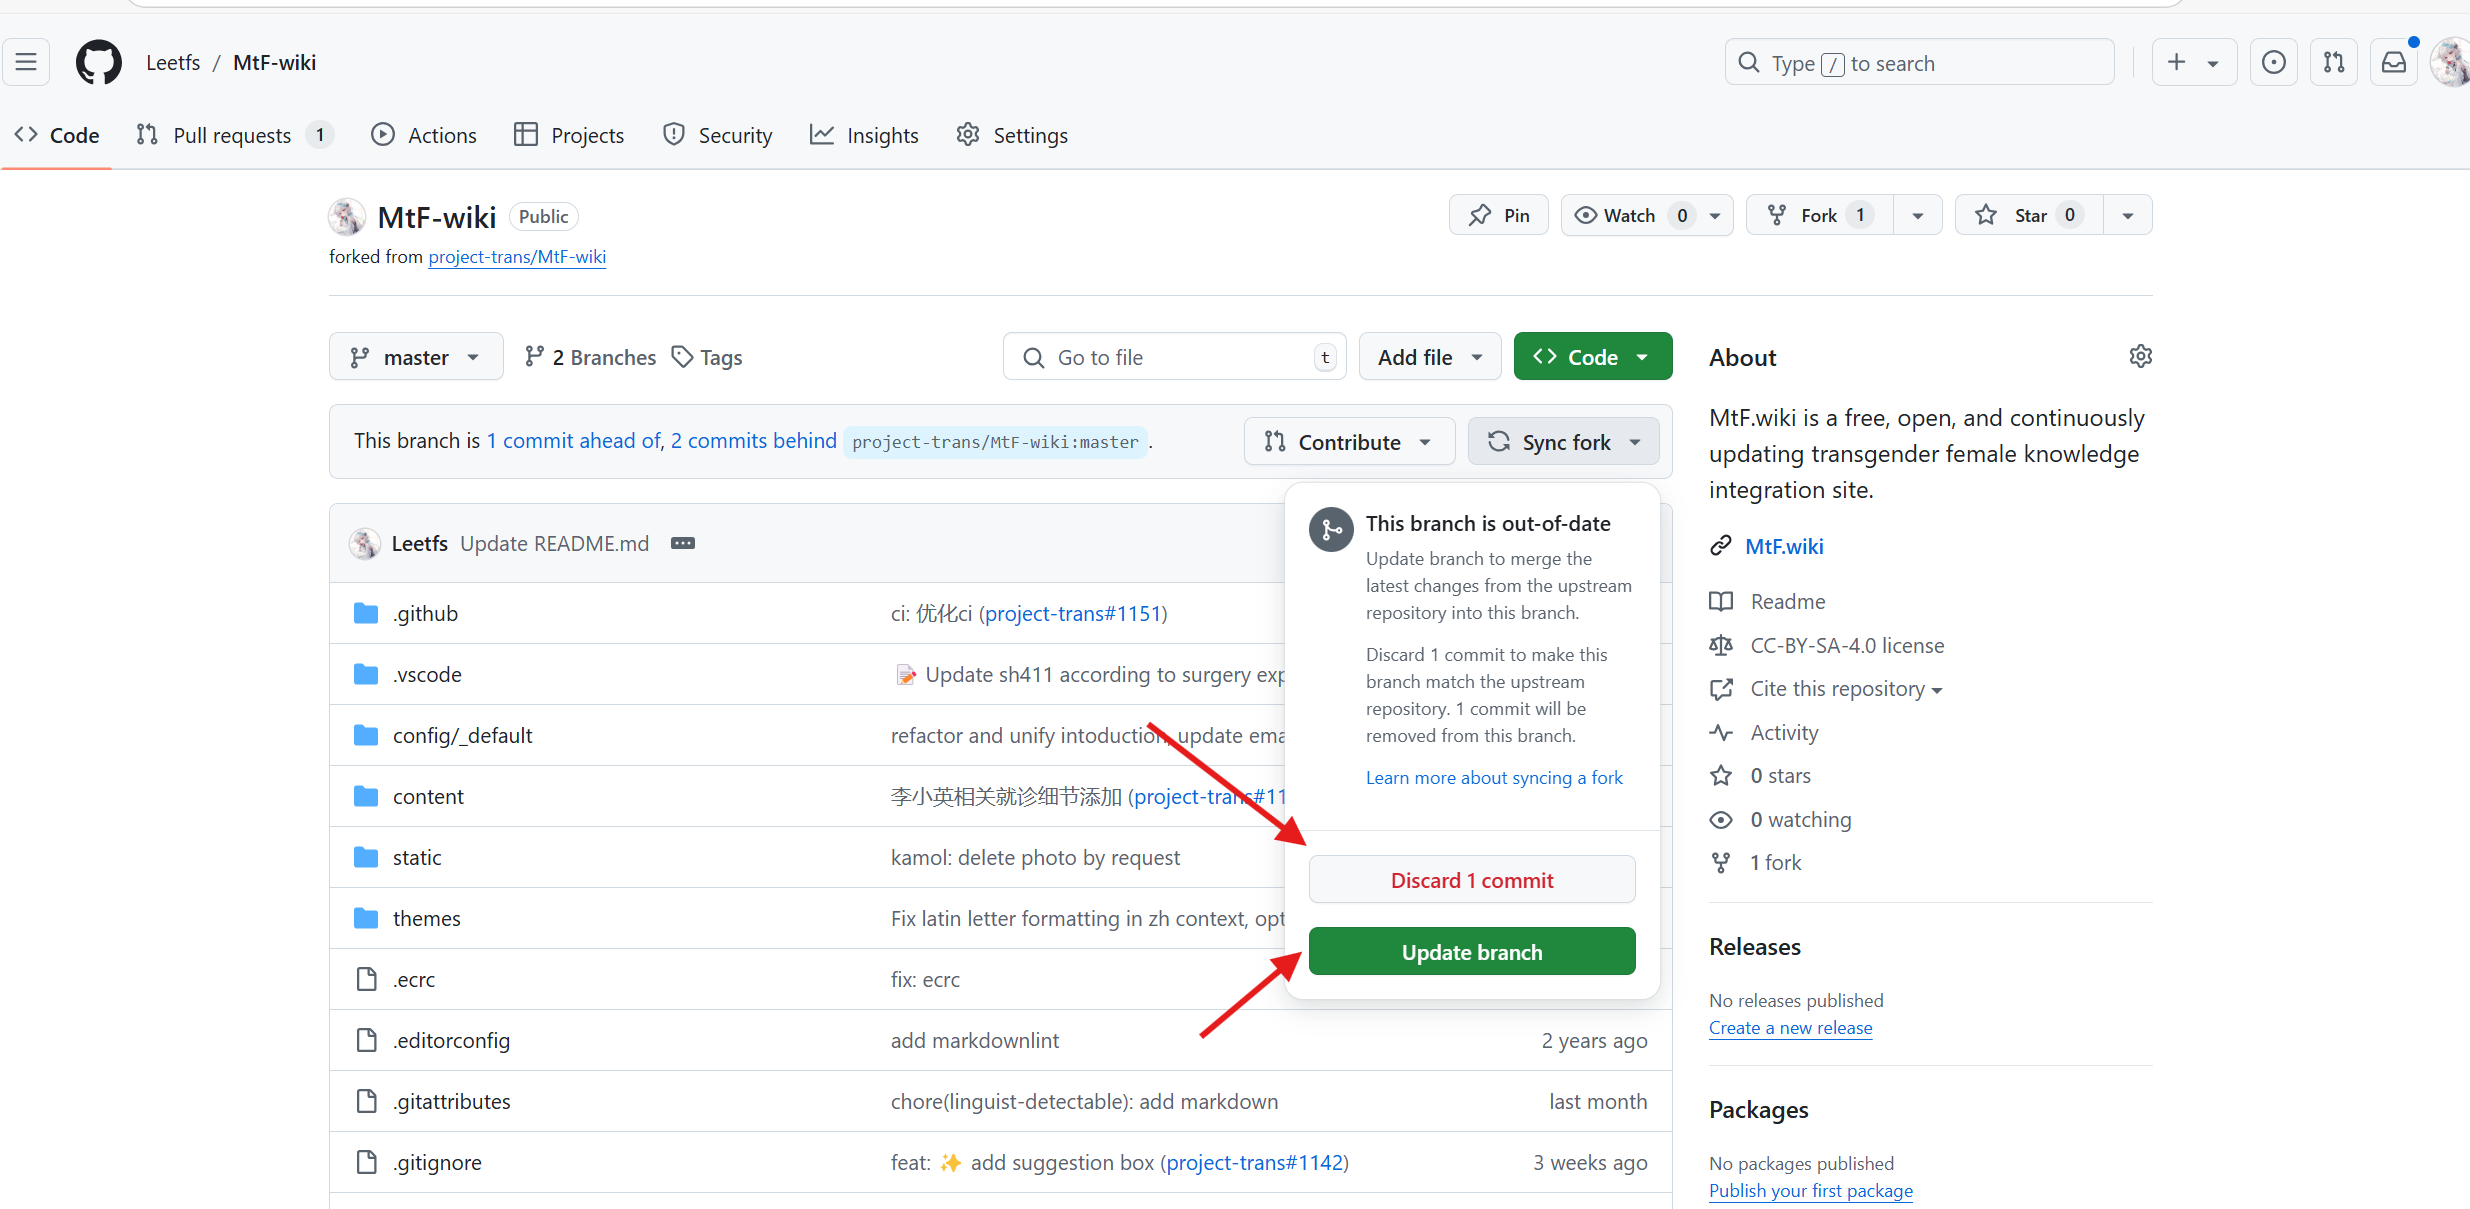Click the GitHub Octocat logo
Image resolution: width=2470 pixels, height=1209 pixels.
coord(98,62)
